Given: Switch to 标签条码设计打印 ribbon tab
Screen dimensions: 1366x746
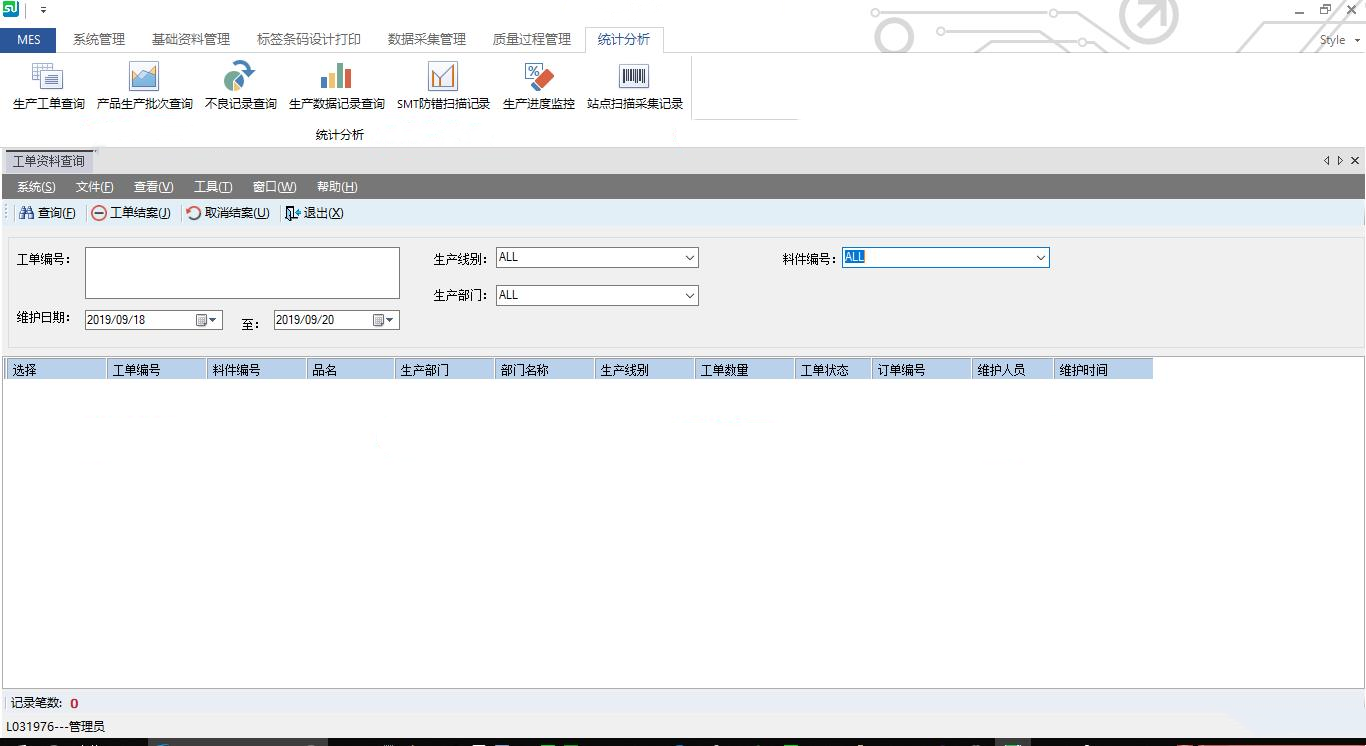Looking at the screenshot, I should (309, 39).
